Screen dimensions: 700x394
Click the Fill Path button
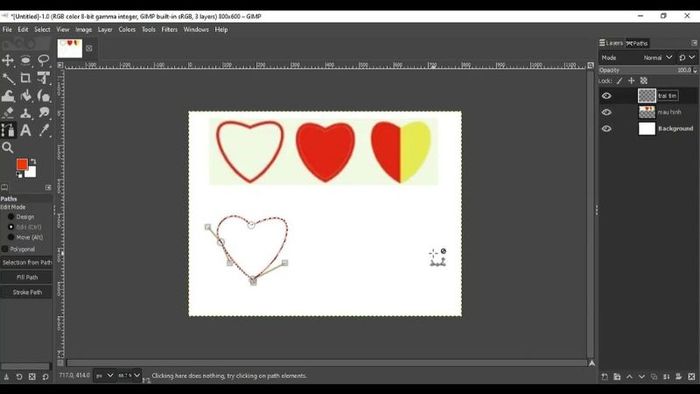tap(27, 277)
